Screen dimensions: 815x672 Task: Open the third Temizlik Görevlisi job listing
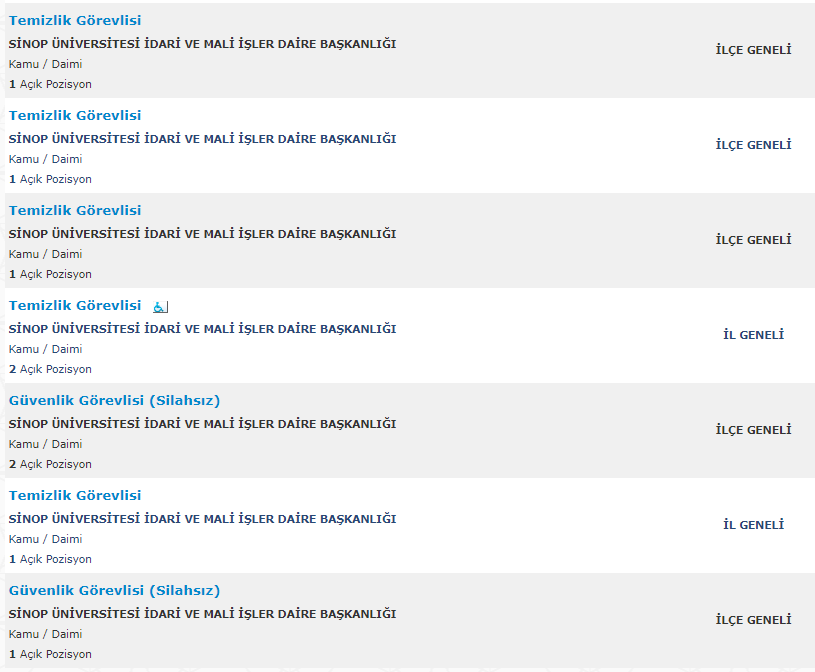tap(75, 211)
